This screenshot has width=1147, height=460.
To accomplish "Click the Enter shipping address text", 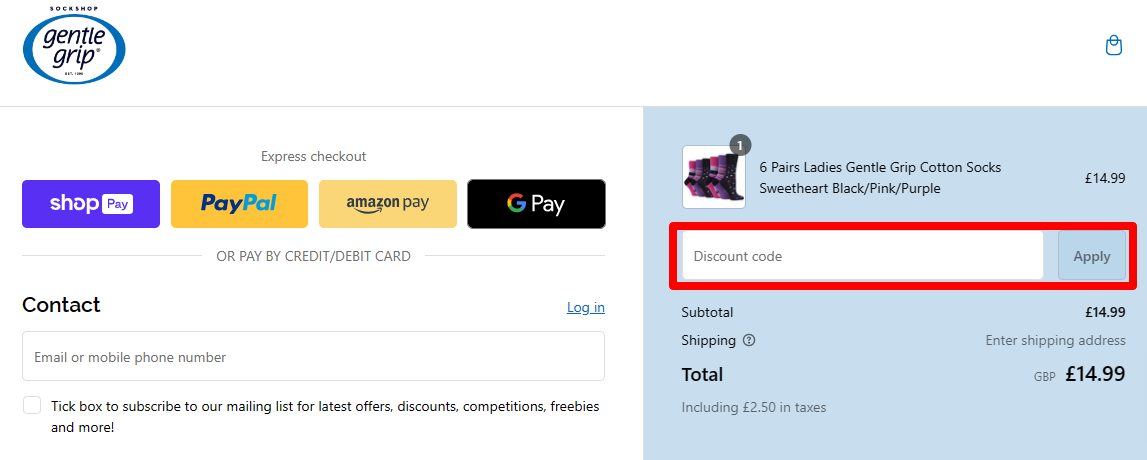I will coord(1055,340).
